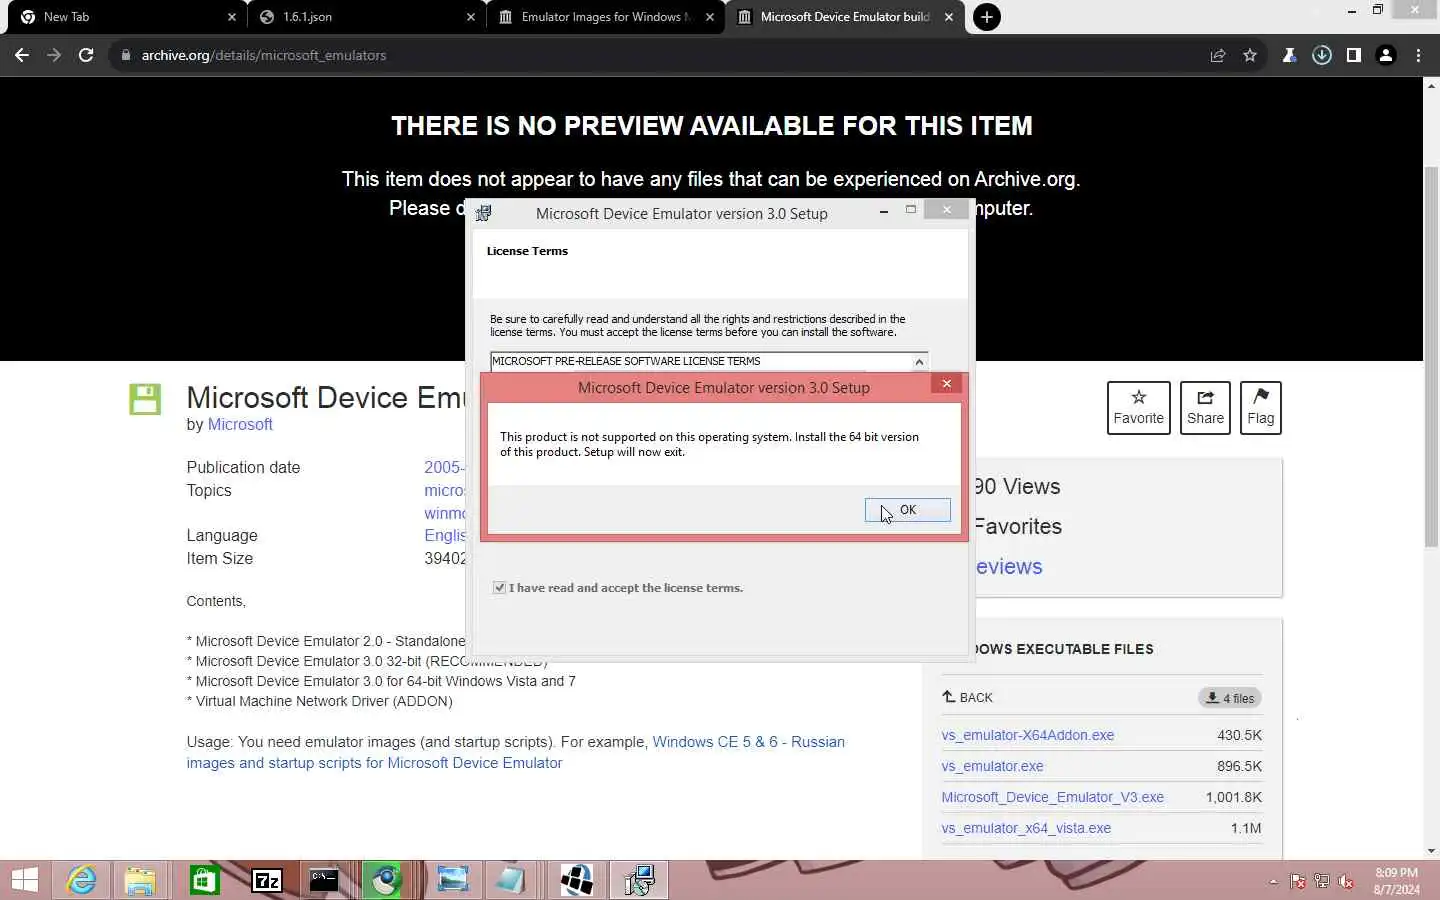The height and width of the screenshot is (900, 1440).
Task: Open the taskbar clock and date
Action: 1396,881
